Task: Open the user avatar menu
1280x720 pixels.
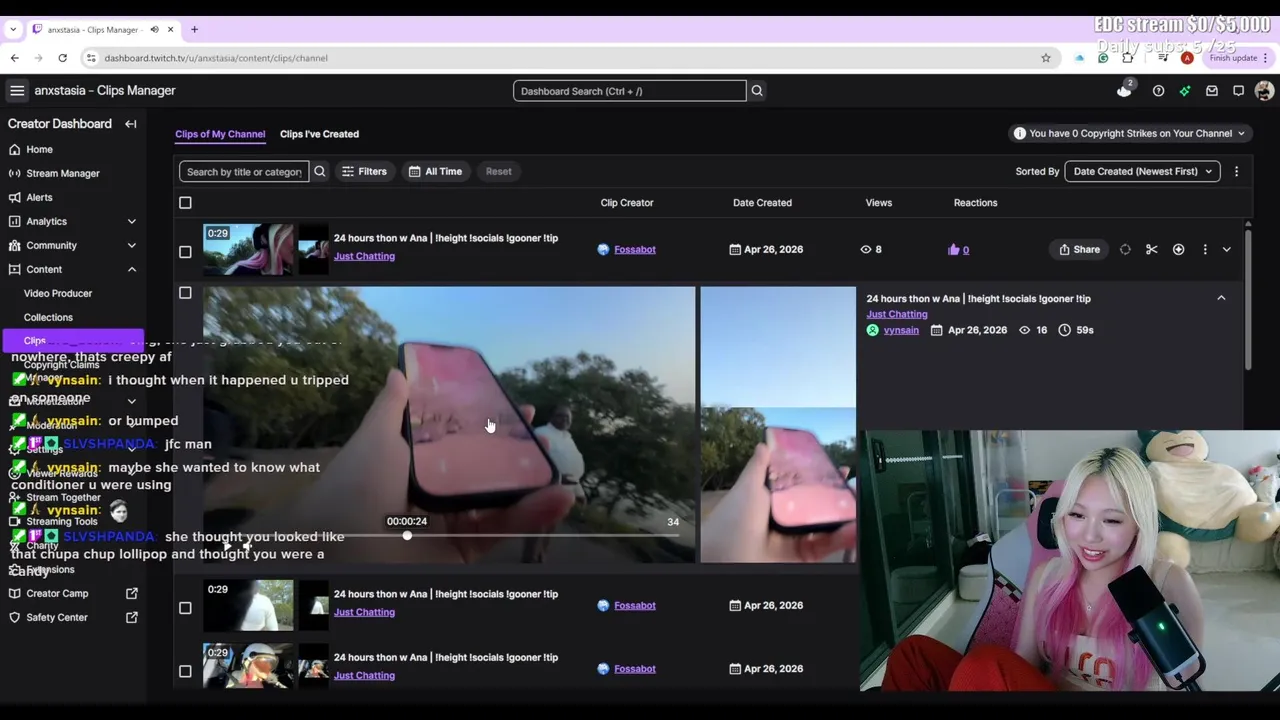Action: click(1264, 91)
